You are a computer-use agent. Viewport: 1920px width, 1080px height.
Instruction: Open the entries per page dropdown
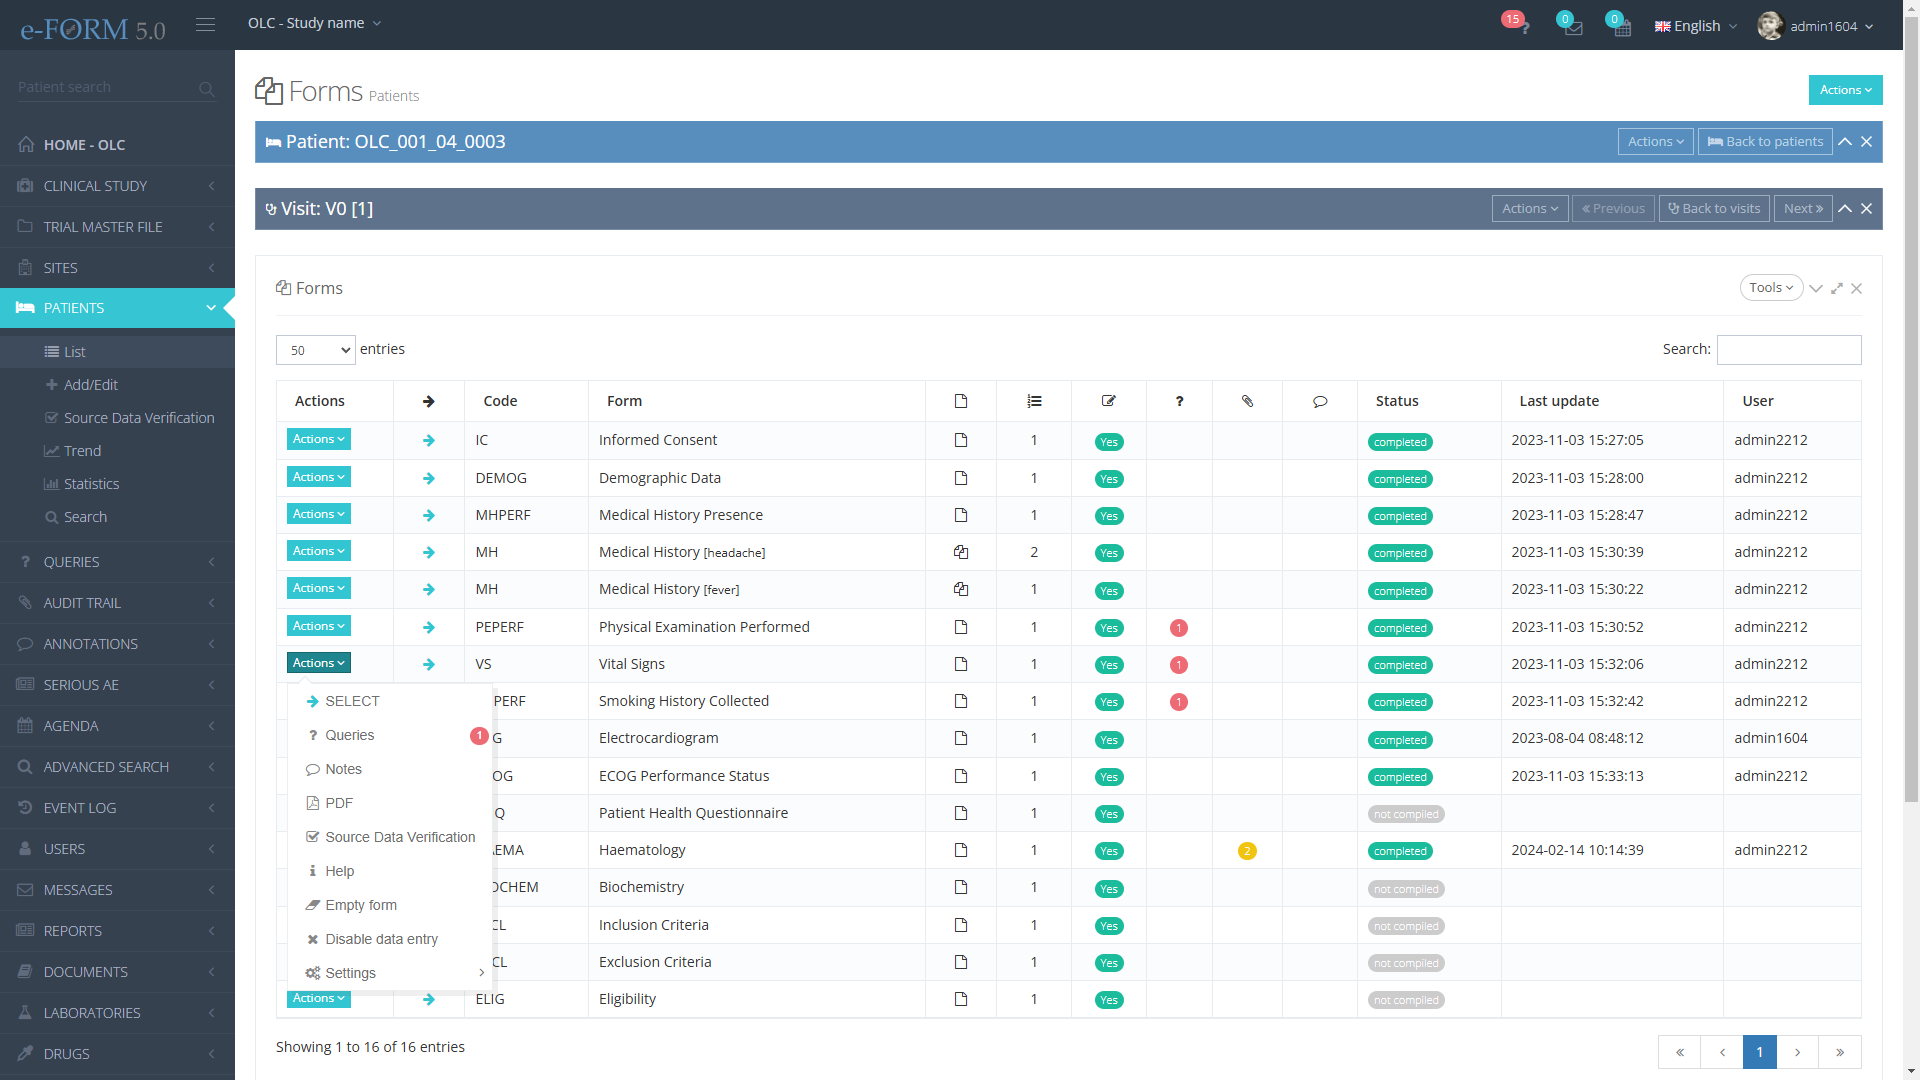(315, 350)
